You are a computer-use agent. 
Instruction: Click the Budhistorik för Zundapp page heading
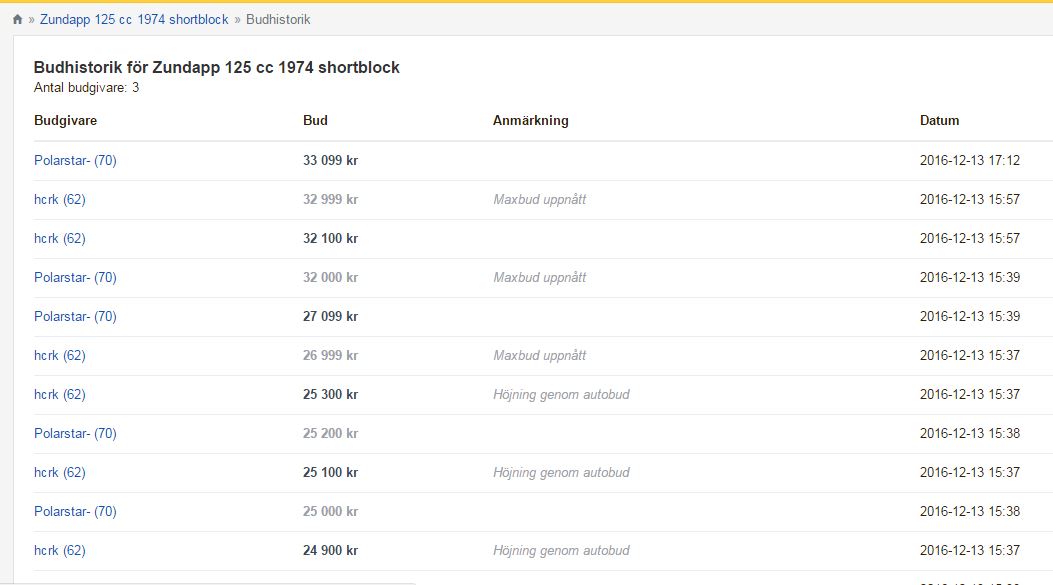click(x=217, y=68)
